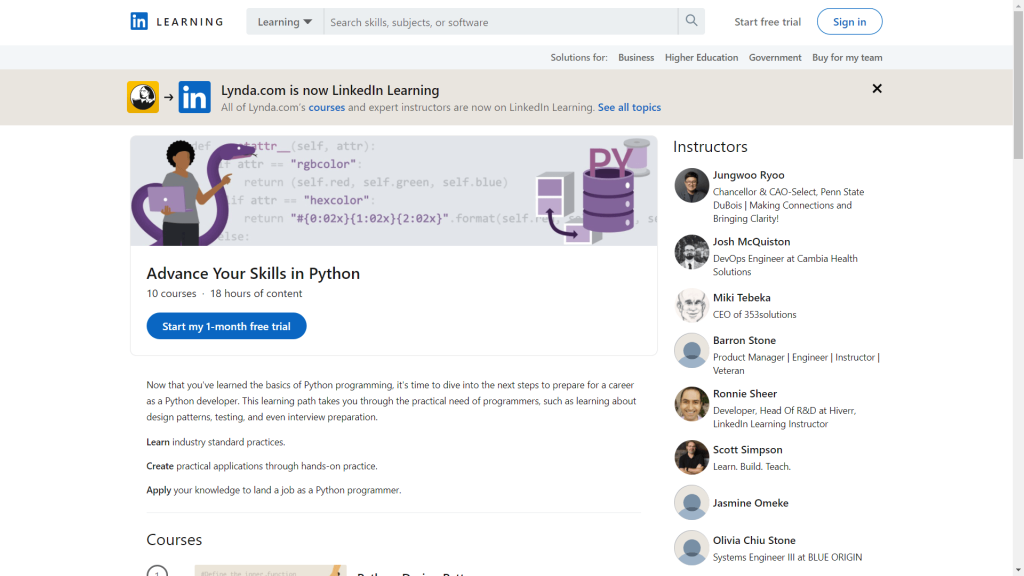Open the See all topics link
Image resolution: width=1024 pixels, height=576 pixels.
point(629,107)
